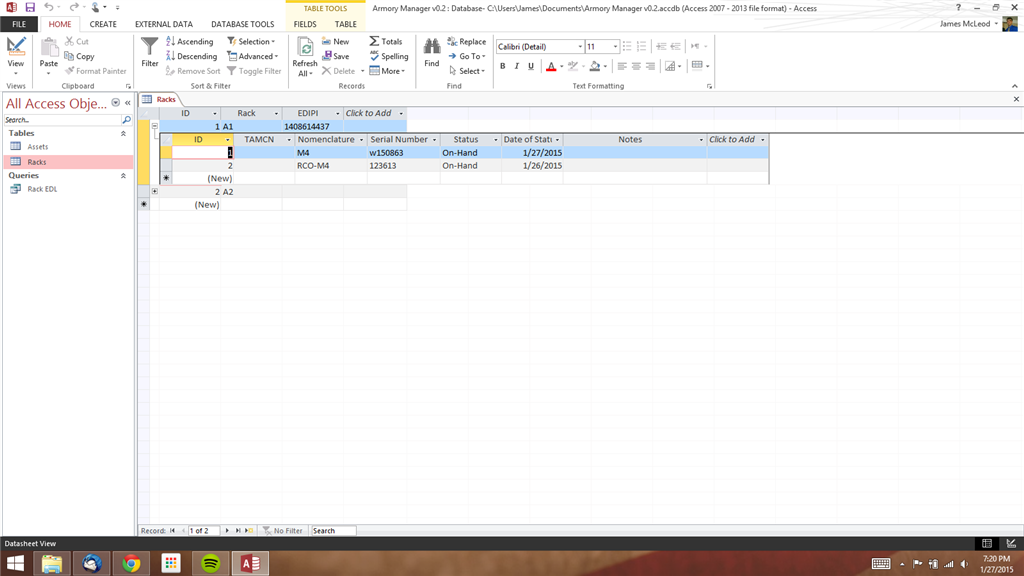Apply Italic formatting

pos(517,66)
